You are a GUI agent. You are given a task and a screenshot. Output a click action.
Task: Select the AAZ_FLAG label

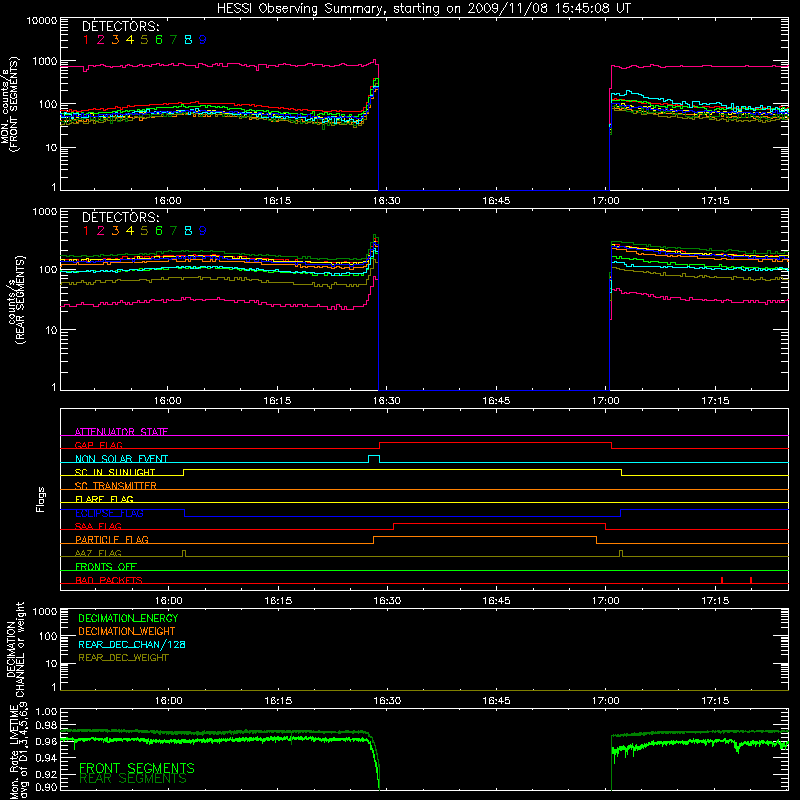[x=98, y=553]
